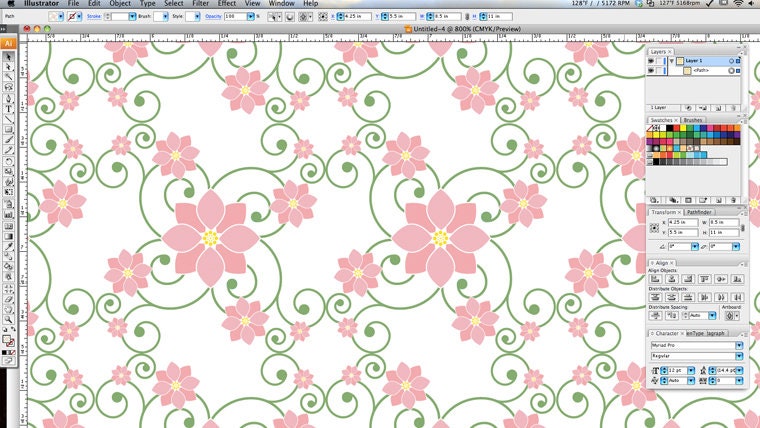Pick the yellow swatch in first row
Screen dimensions: 760x428
[x=683, y=128]
